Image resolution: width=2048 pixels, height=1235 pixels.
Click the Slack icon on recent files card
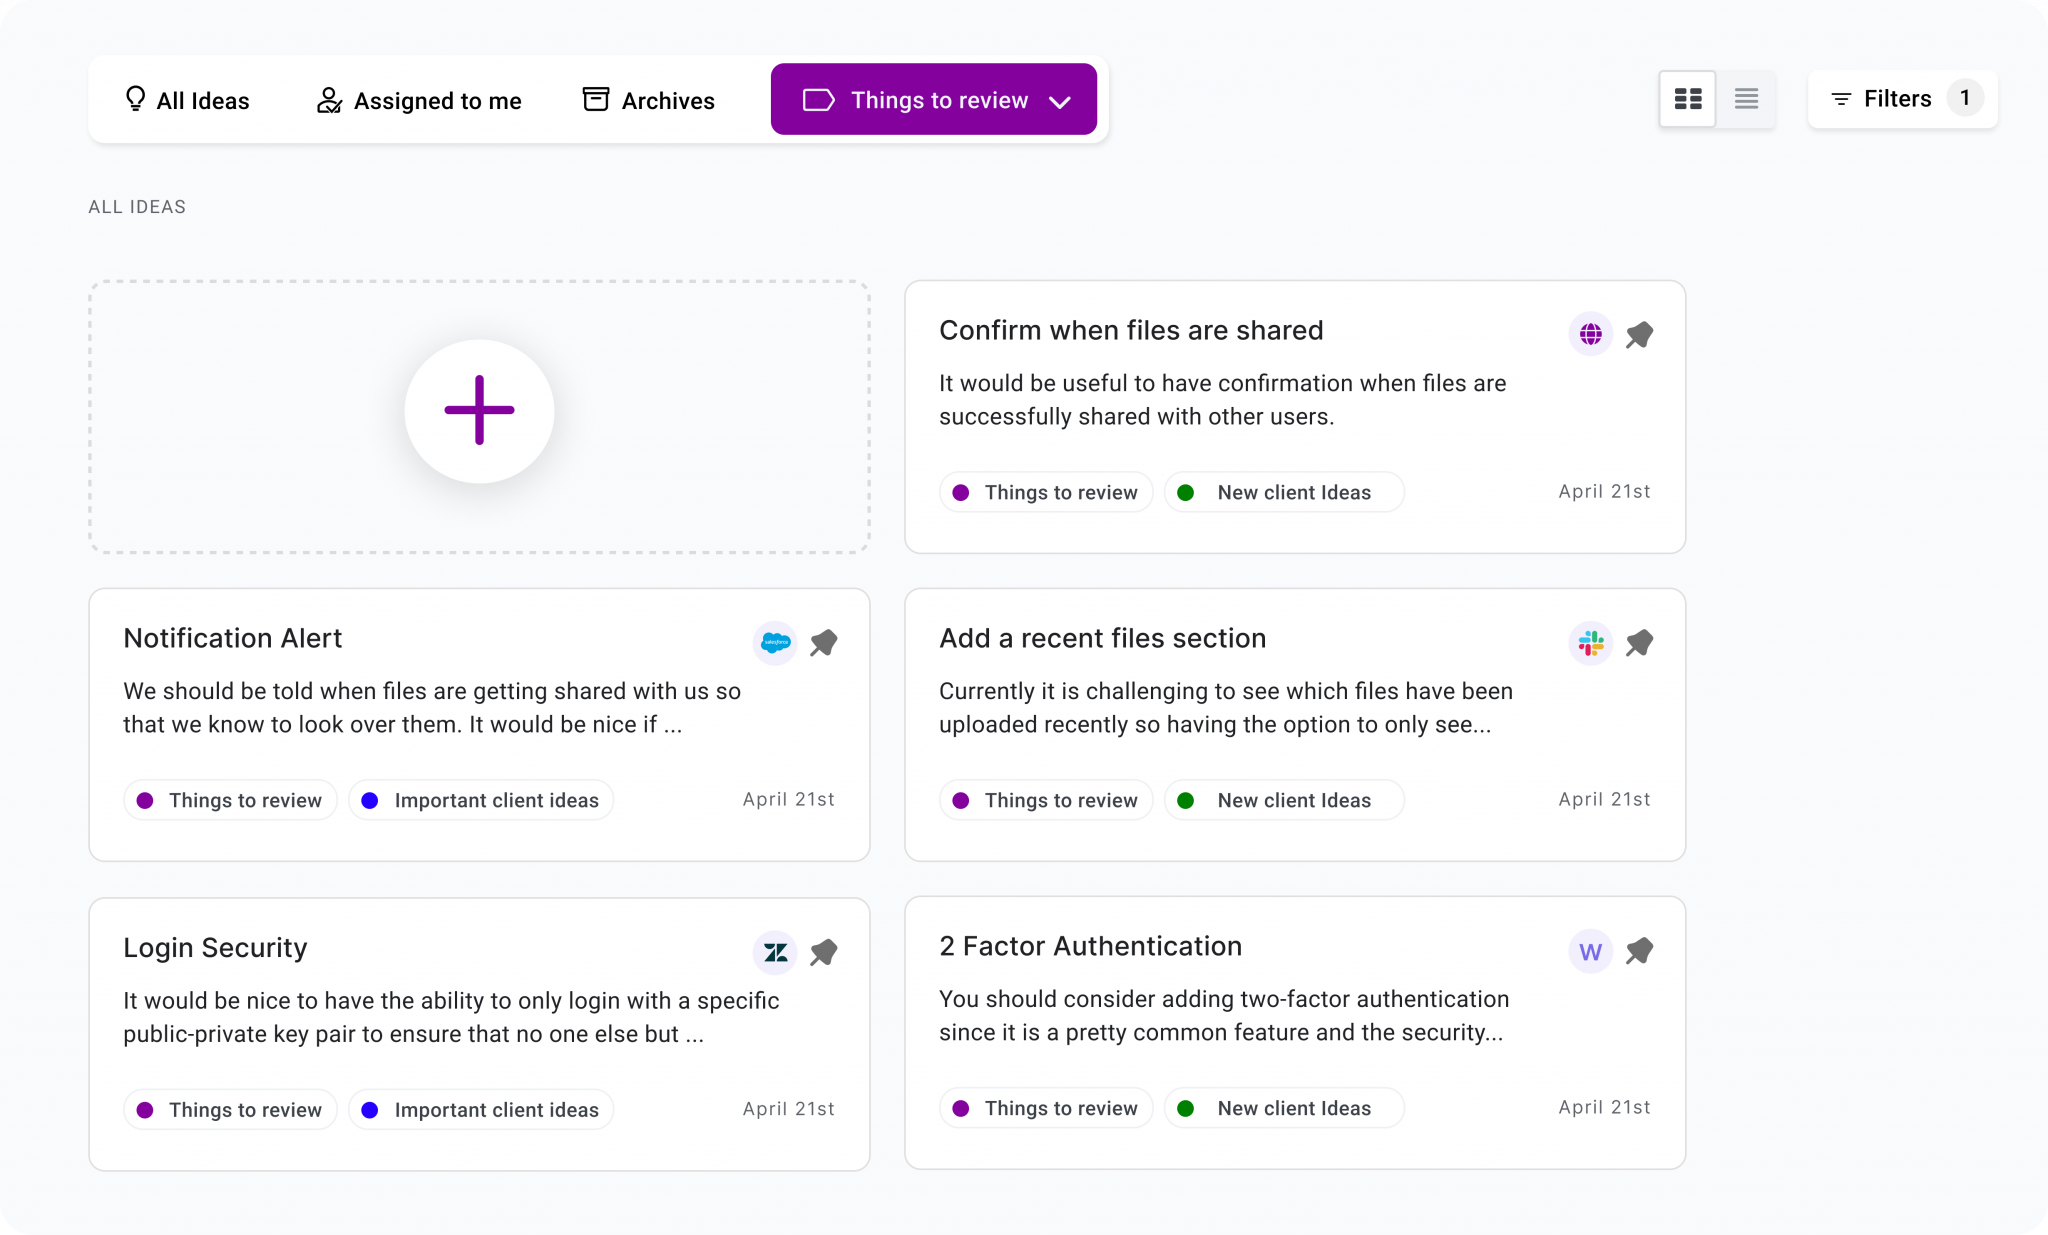[1590, 643]
